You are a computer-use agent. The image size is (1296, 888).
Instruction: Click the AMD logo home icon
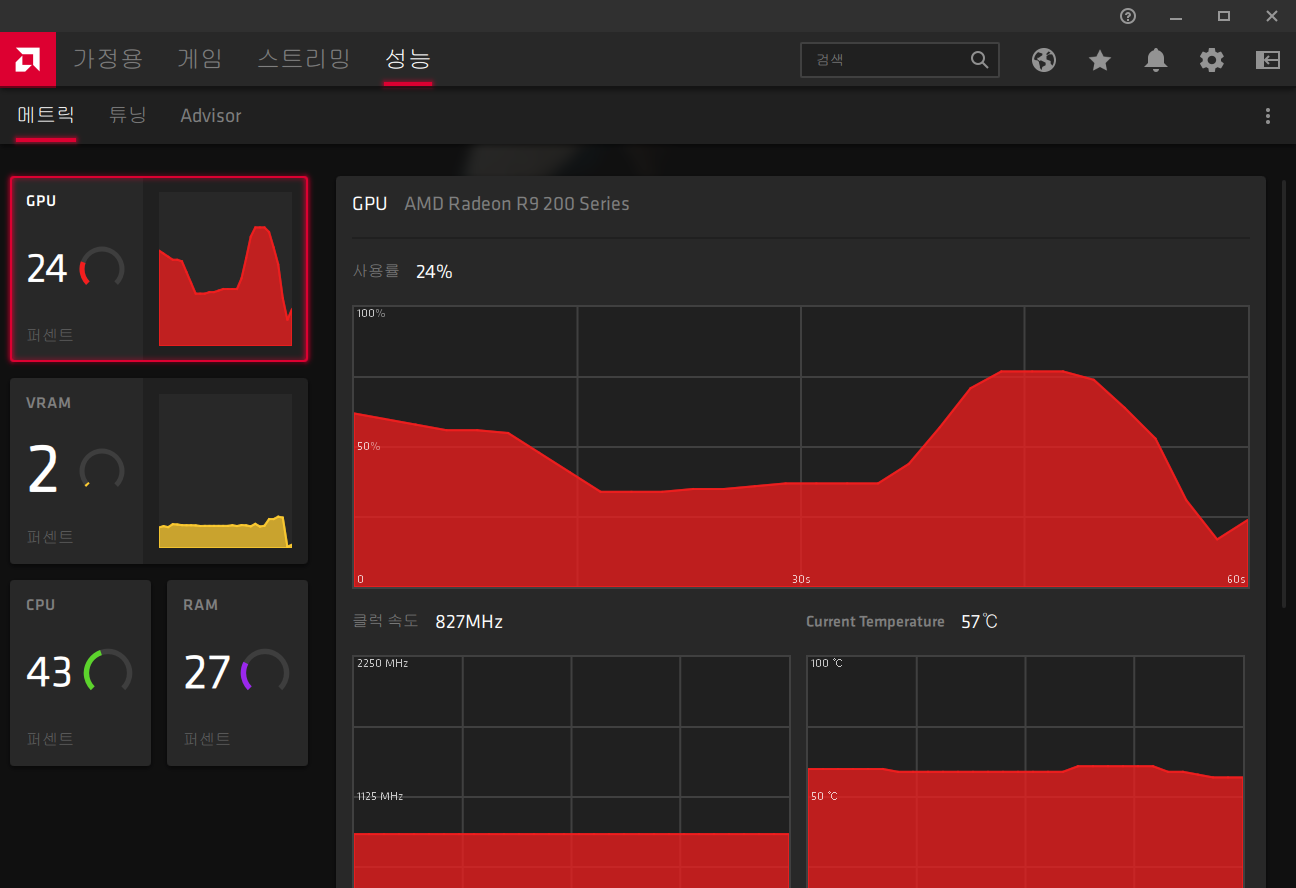click(28, 59)
